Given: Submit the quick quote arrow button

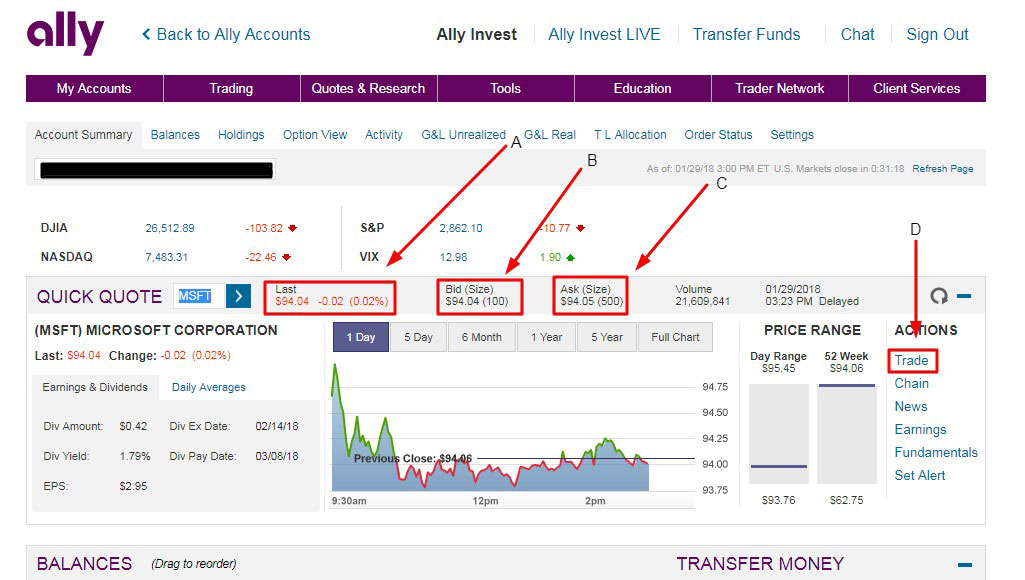Looking at the screenshot, I should pos(239,296).
